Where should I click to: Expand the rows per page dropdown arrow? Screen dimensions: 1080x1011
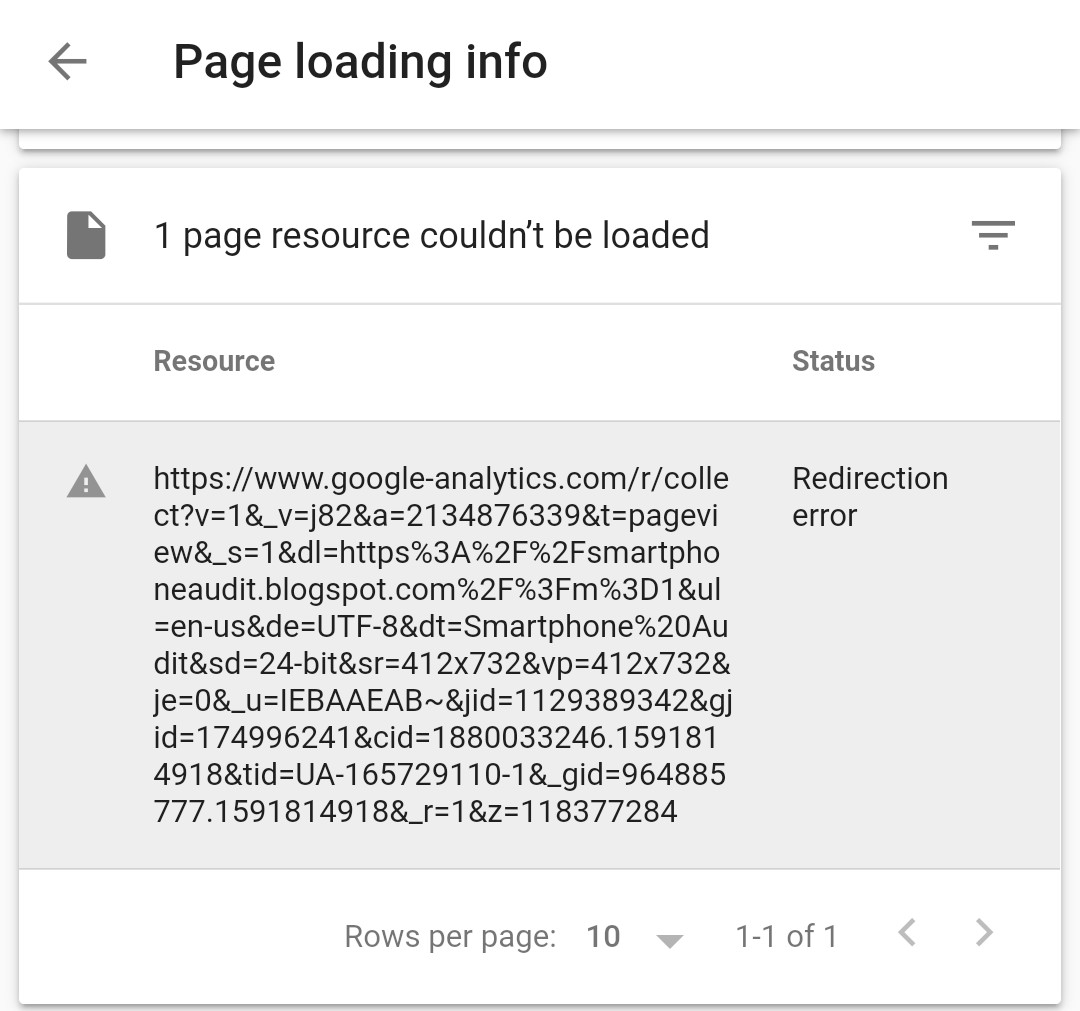click(x=669, y=938)
